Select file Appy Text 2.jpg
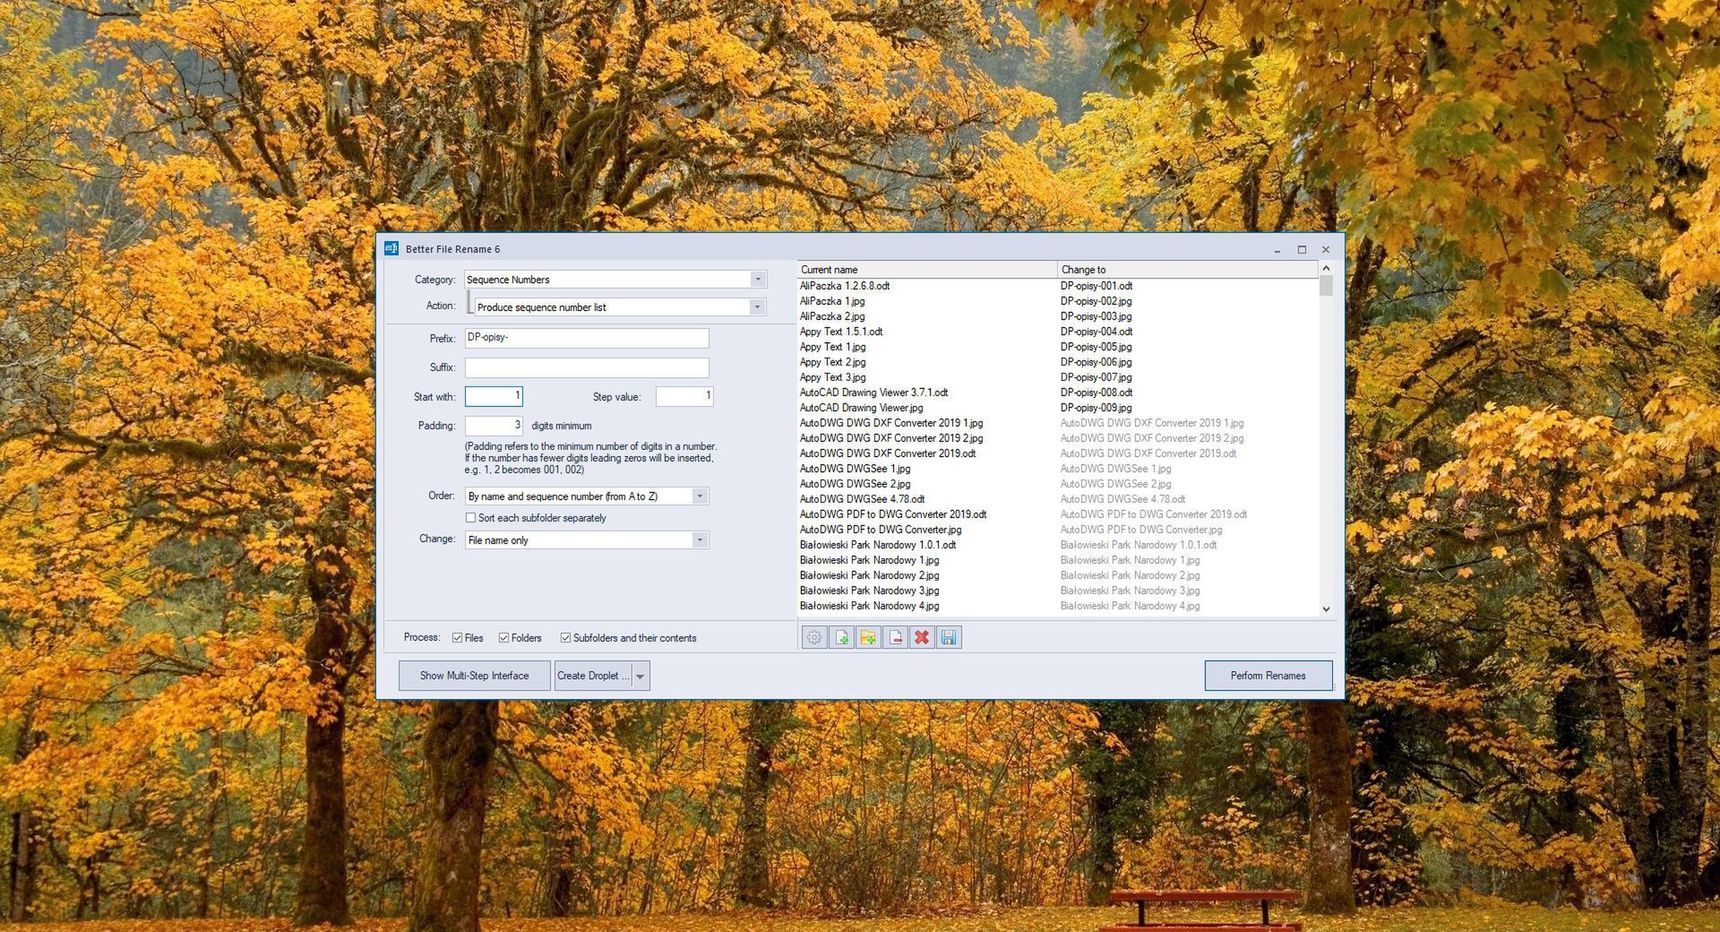 pos(833,362)
